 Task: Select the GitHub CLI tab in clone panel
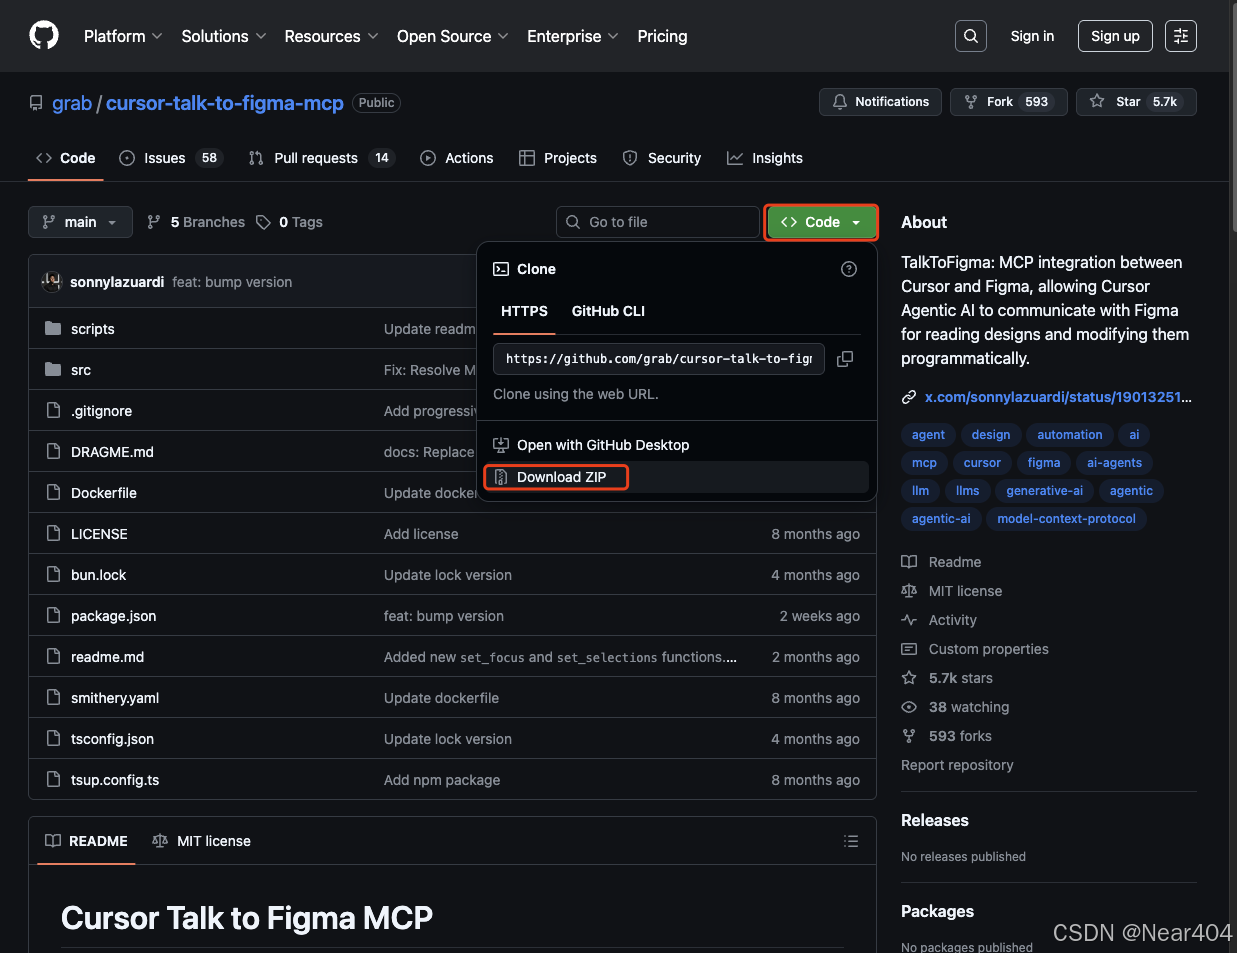point(608,311)
